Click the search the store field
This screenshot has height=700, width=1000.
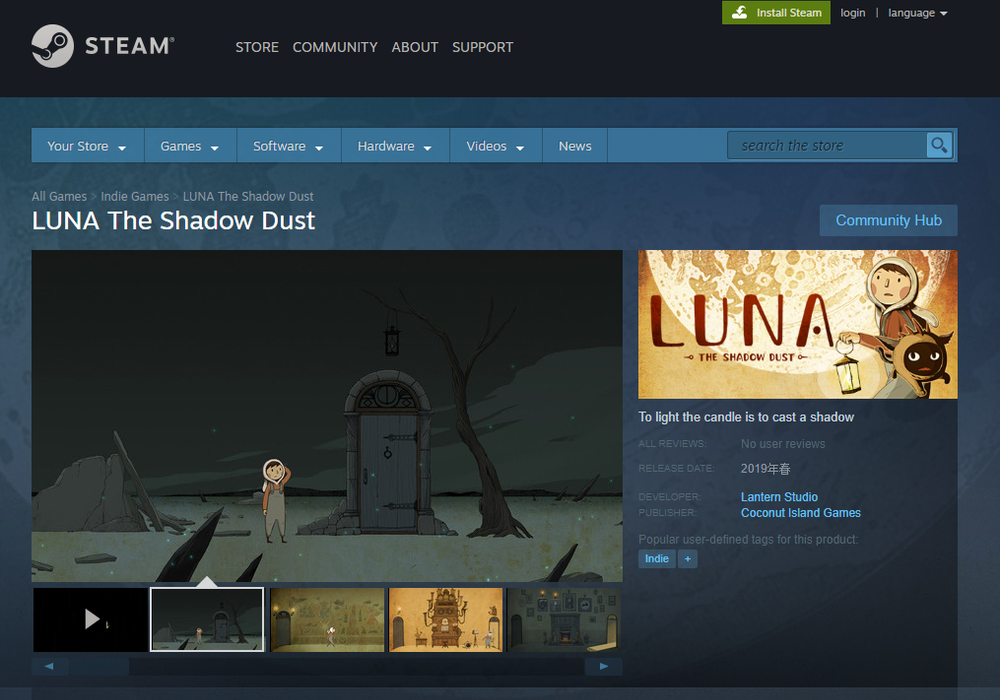(x=827, y=145)
